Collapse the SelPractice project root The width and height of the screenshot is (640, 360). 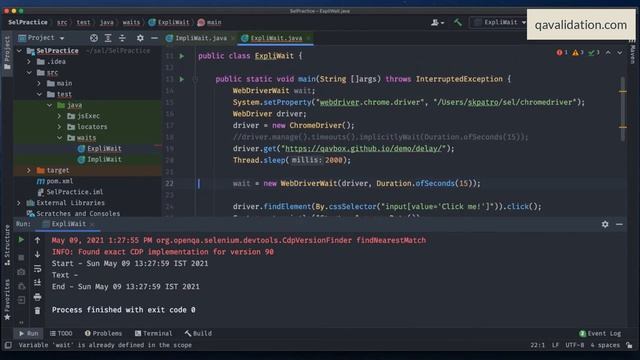19,51
